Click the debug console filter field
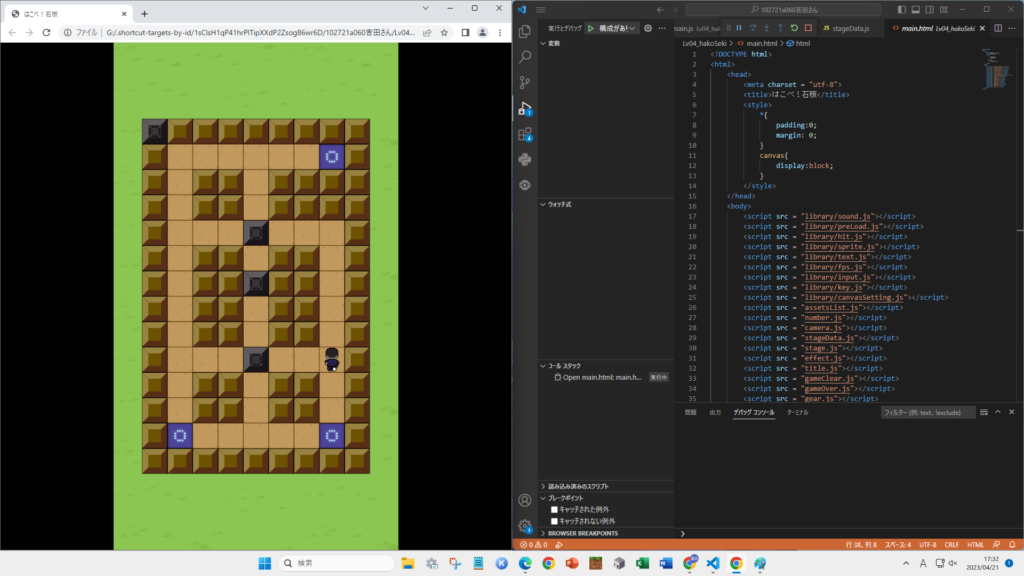Screen dimensions: 1024x576 coord(927,413)
